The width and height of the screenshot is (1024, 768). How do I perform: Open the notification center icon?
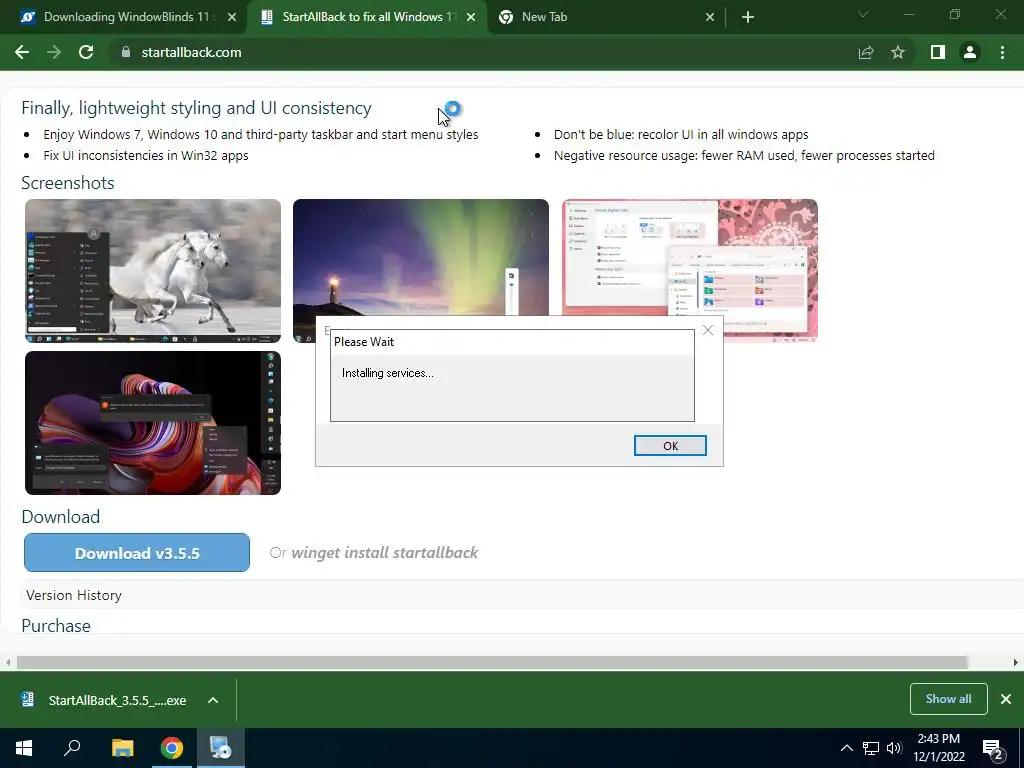tap(993, 749)
